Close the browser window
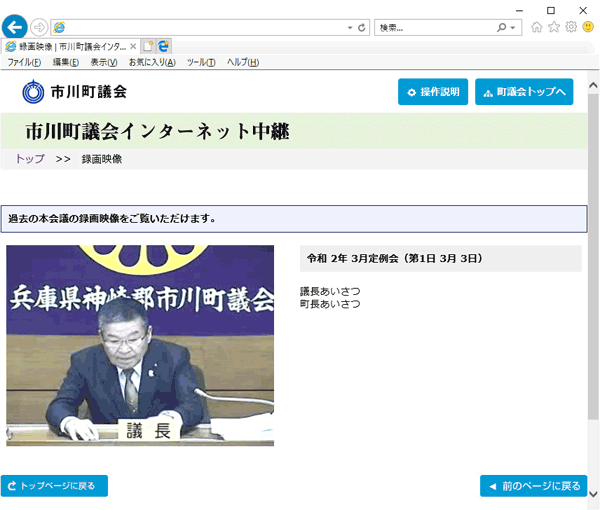600x510 pixels. click(583, 10)
